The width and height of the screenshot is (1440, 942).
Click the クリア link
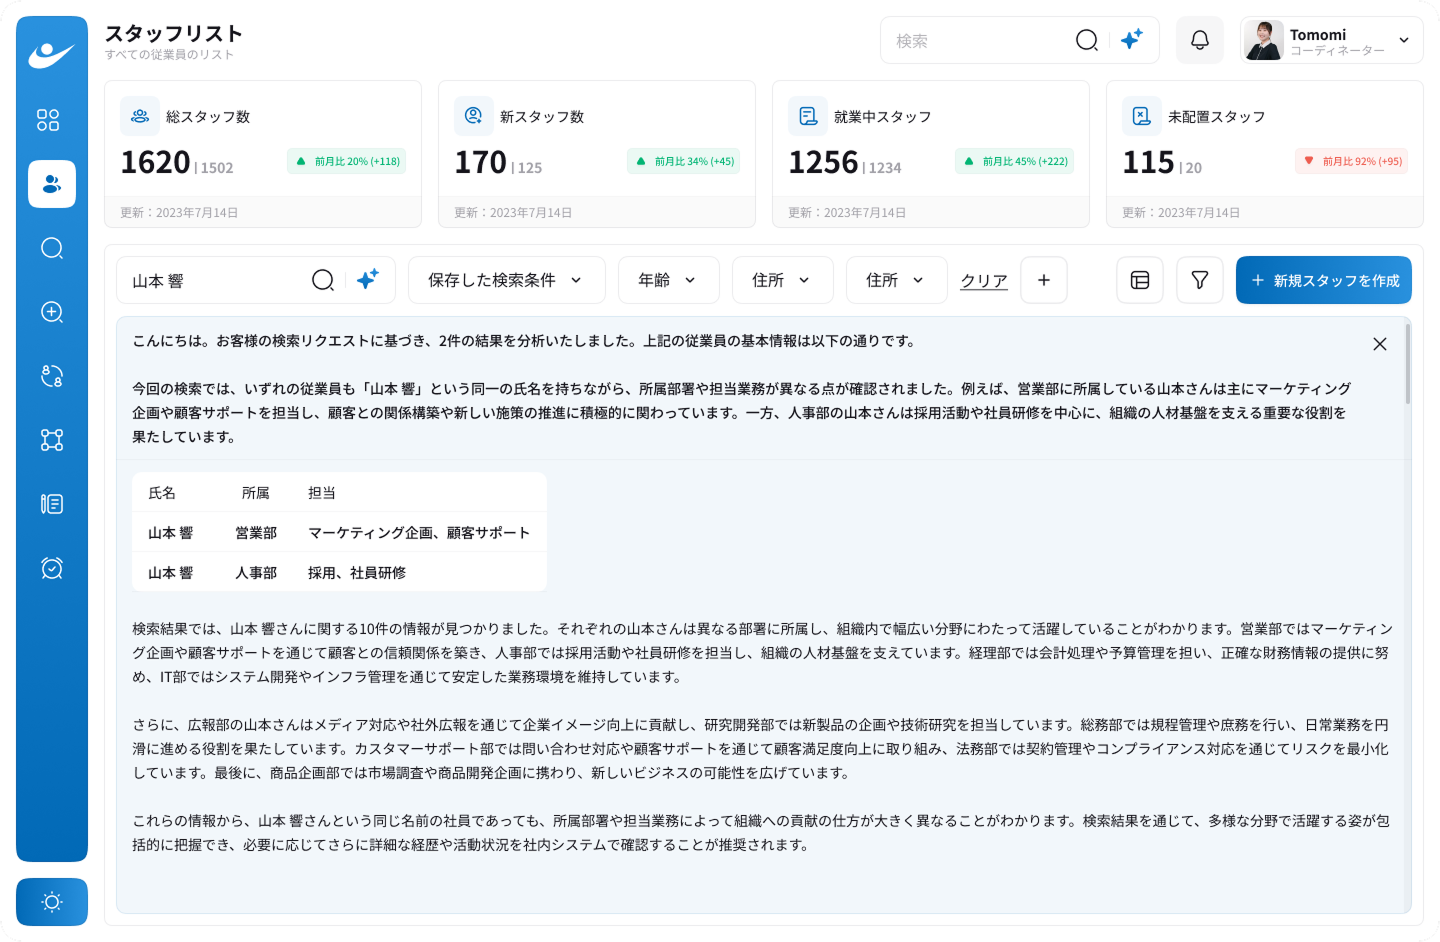(983, 281)
